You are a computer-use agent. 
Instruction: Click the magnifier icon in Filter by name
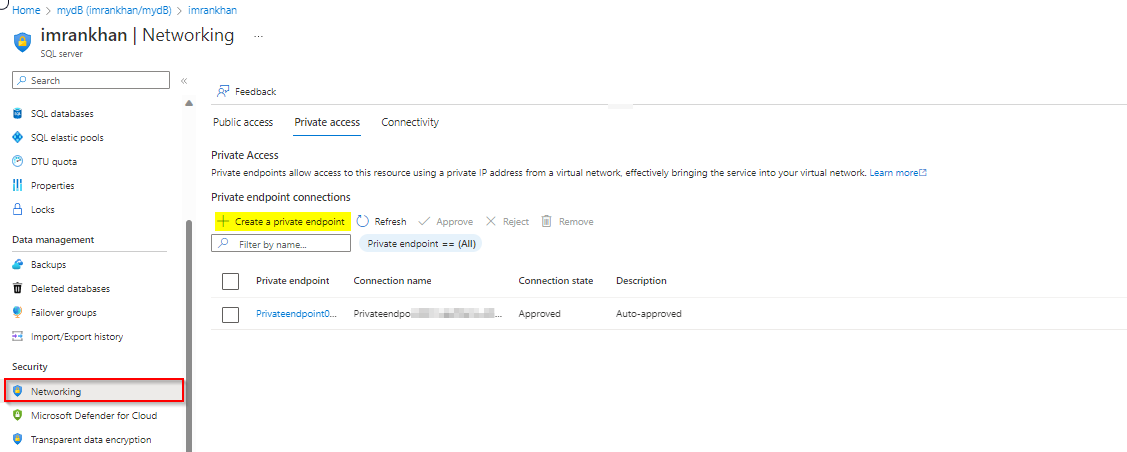(x=224, y=244)
